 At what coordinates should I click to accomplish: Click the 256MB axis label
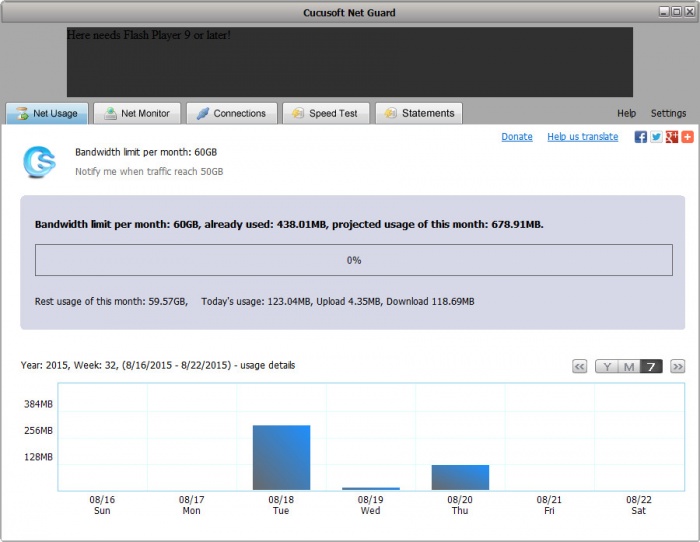click(38, 430)
